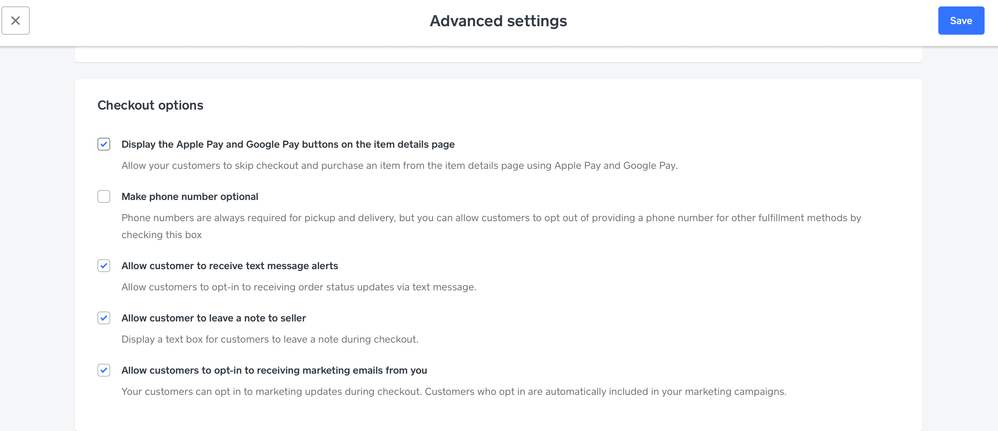Click the description about skipping checkout with Apple Pay
The image size is (998, 431).
(x=399, y=166)
